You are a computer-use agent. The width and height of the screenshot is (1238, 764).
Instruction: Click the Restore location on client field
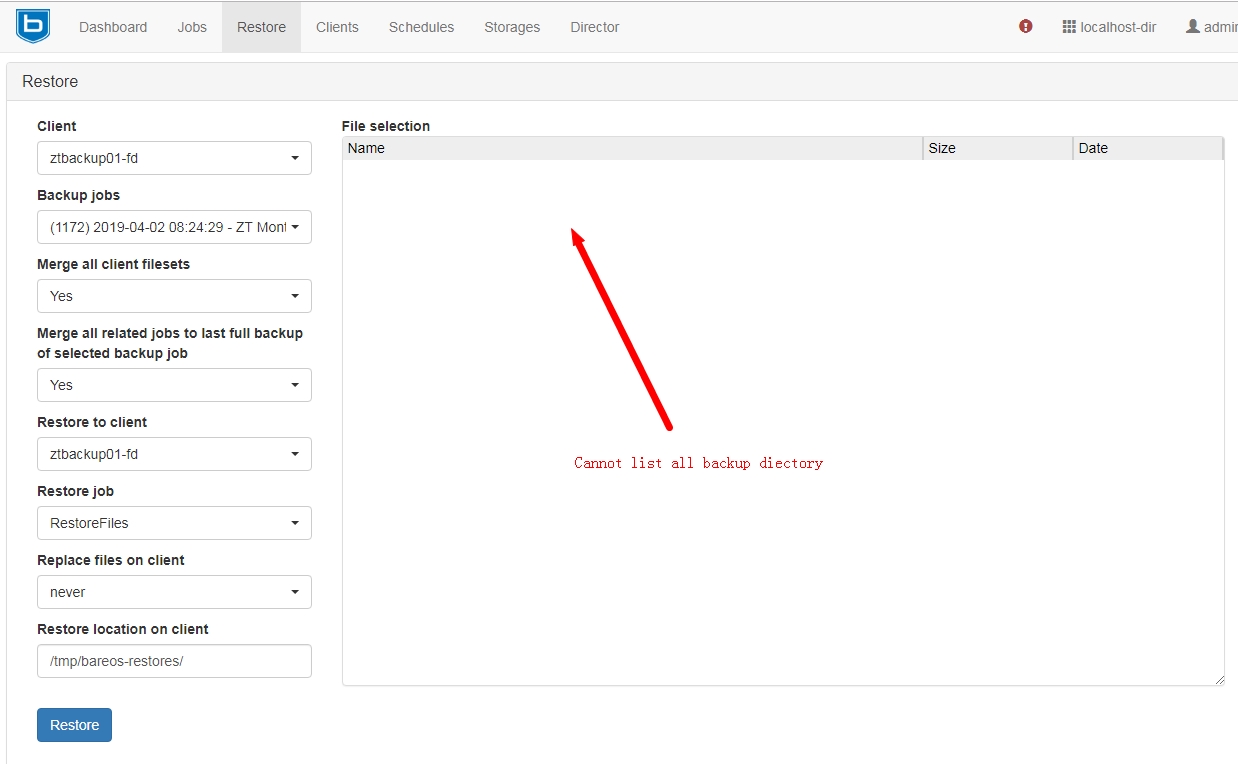coord(174,661)
